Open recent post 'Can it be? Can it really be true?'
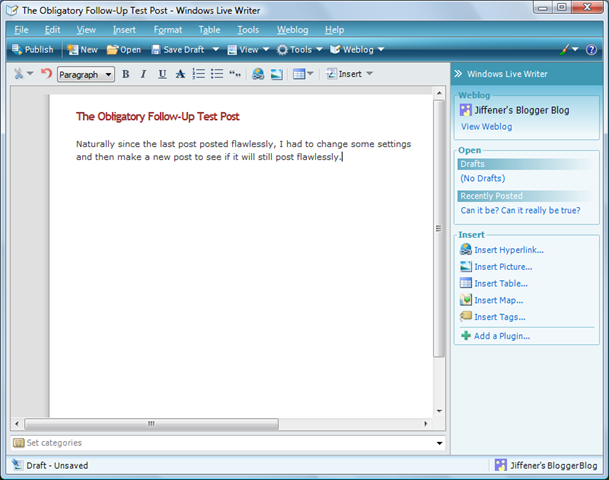 (520, 210)
